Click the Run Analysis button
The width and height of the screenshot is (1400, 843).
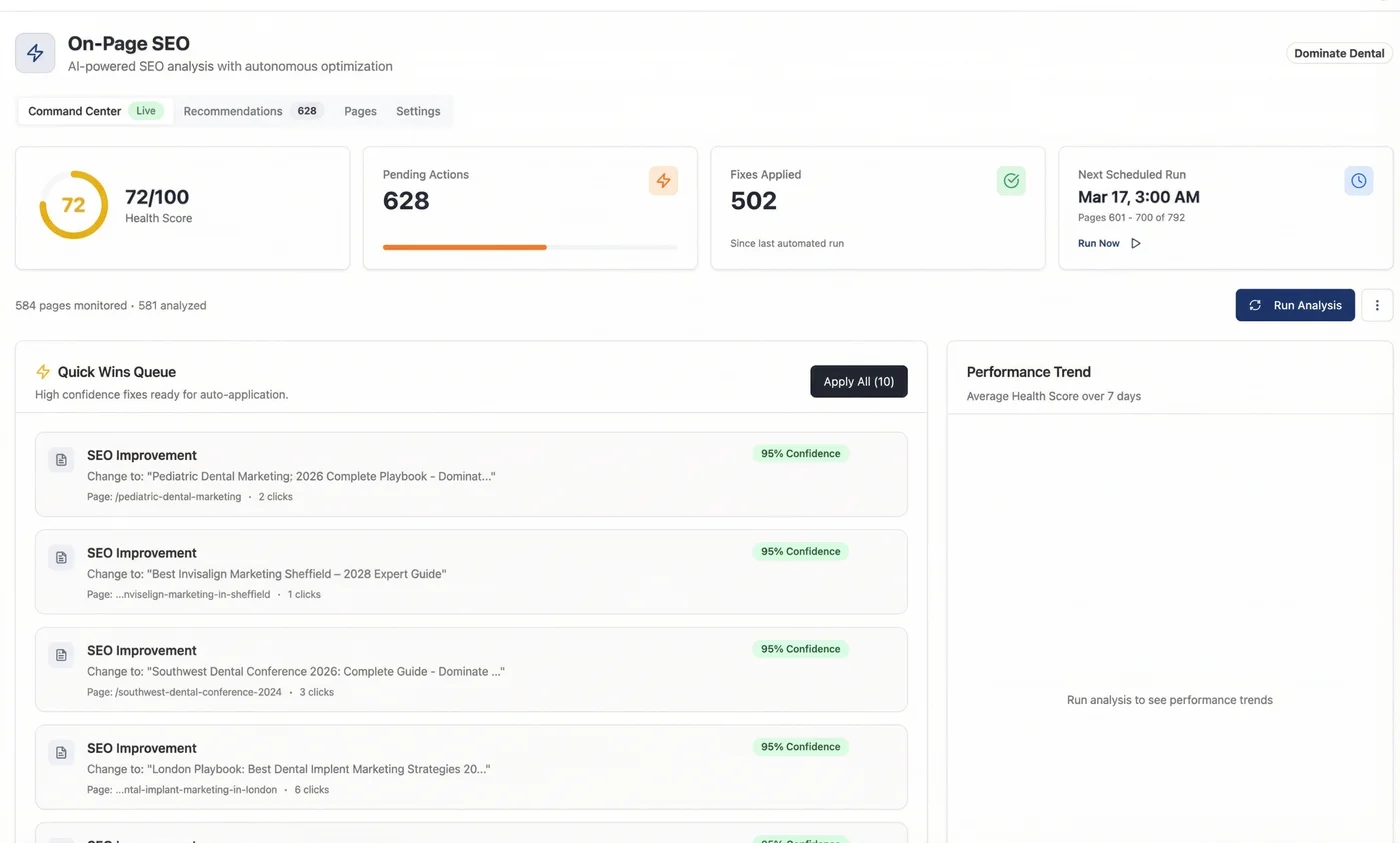pos(1295,305)
